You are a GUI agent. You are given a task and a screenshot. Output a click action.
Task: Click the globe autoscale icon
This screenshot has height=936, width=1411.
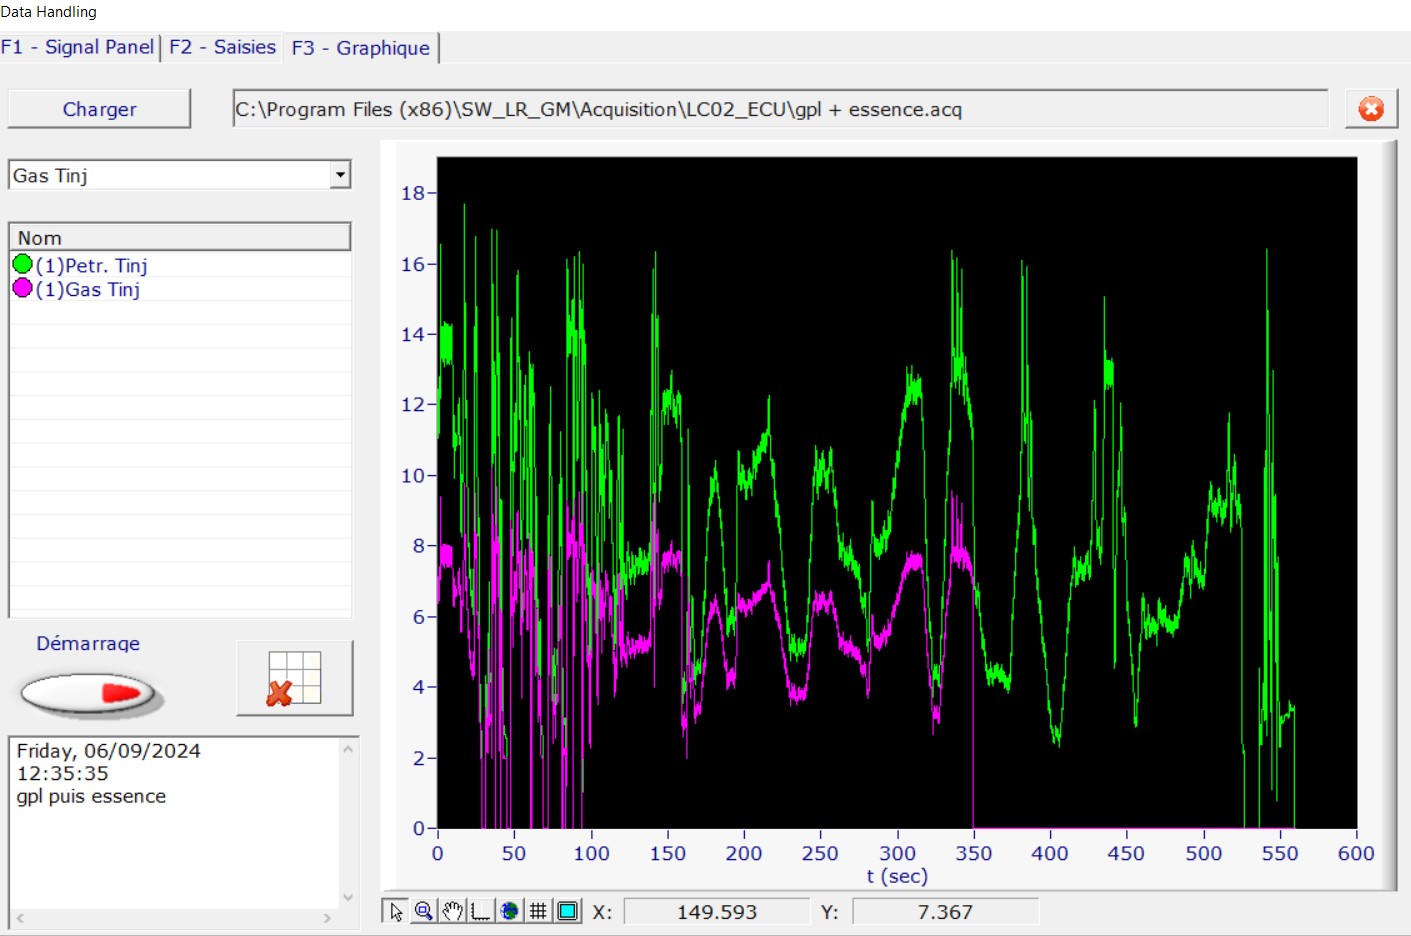tap(510, 911)
